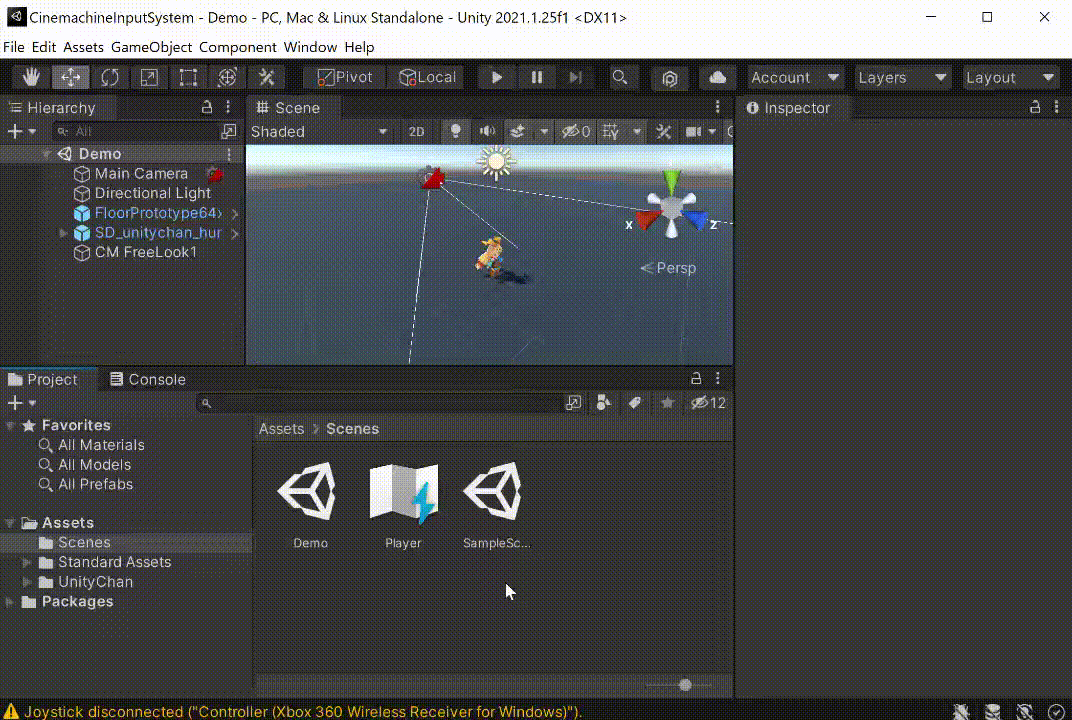Viewport: 1072px width, 720px height.
Task: Select All Prefabs favorite
Action: [x=95, y=484]
